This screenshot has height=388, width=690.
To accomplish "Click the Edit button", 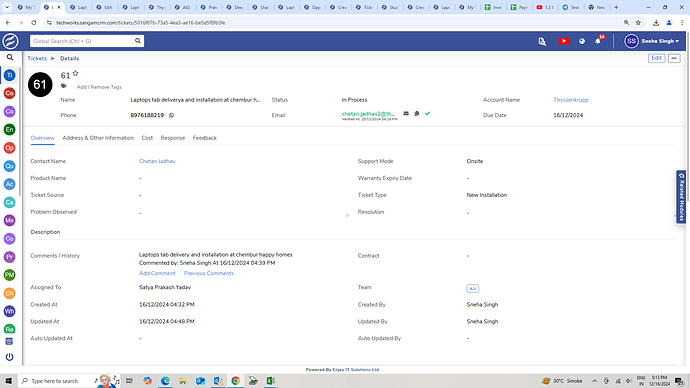I will coord(656,58).
